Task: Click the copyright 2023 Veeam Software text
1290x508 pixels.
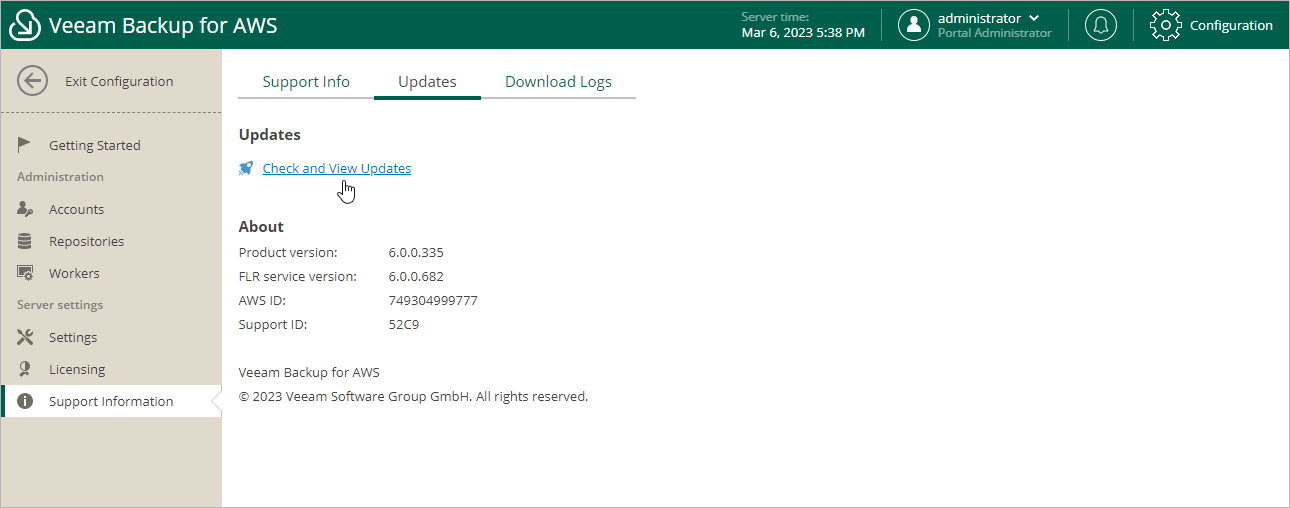Action: pyautogui.click(x=413, y=396)
